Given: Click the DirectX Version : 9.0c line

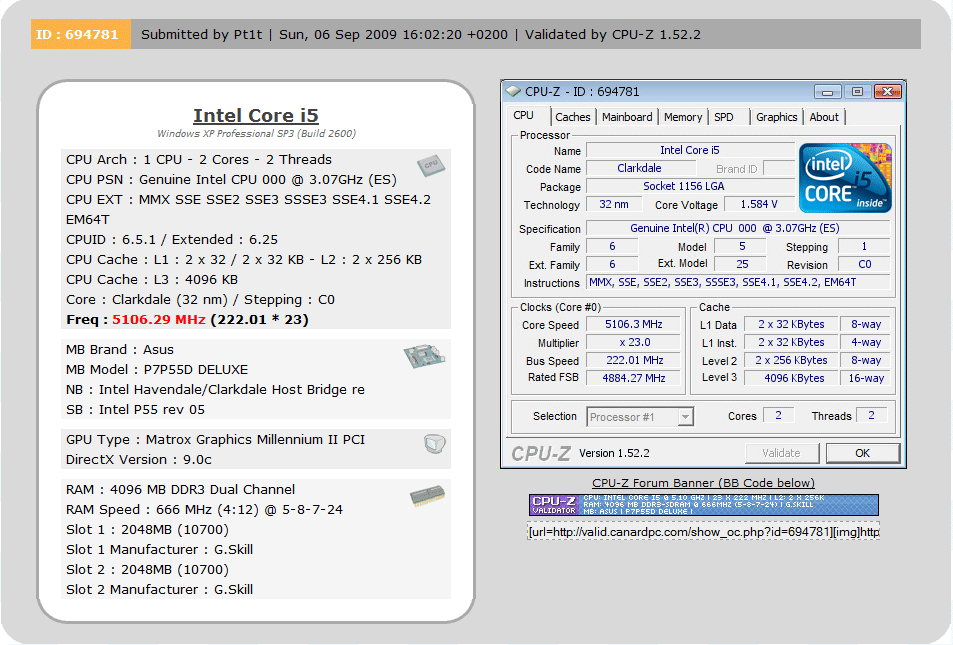Looking at the screenshot, I should [x=139, y=460].
